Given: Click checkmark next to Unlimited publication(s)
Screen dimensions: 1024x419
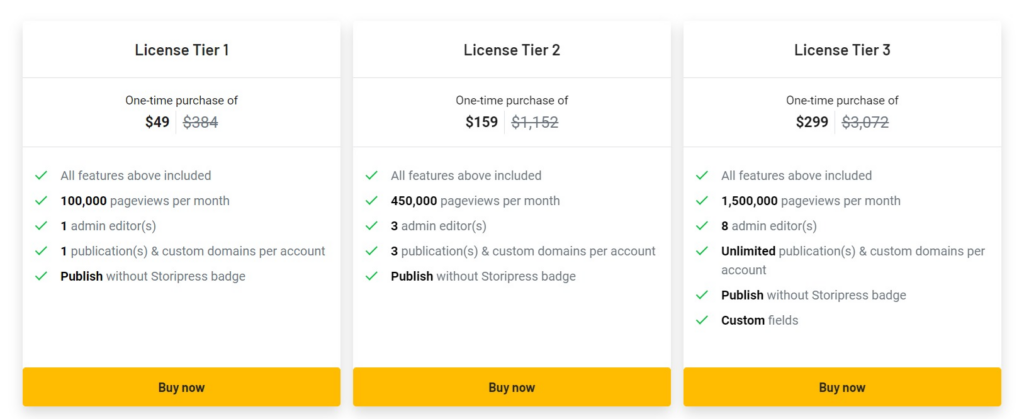Looking at the screenshot, I should click(x=702, y=251).
